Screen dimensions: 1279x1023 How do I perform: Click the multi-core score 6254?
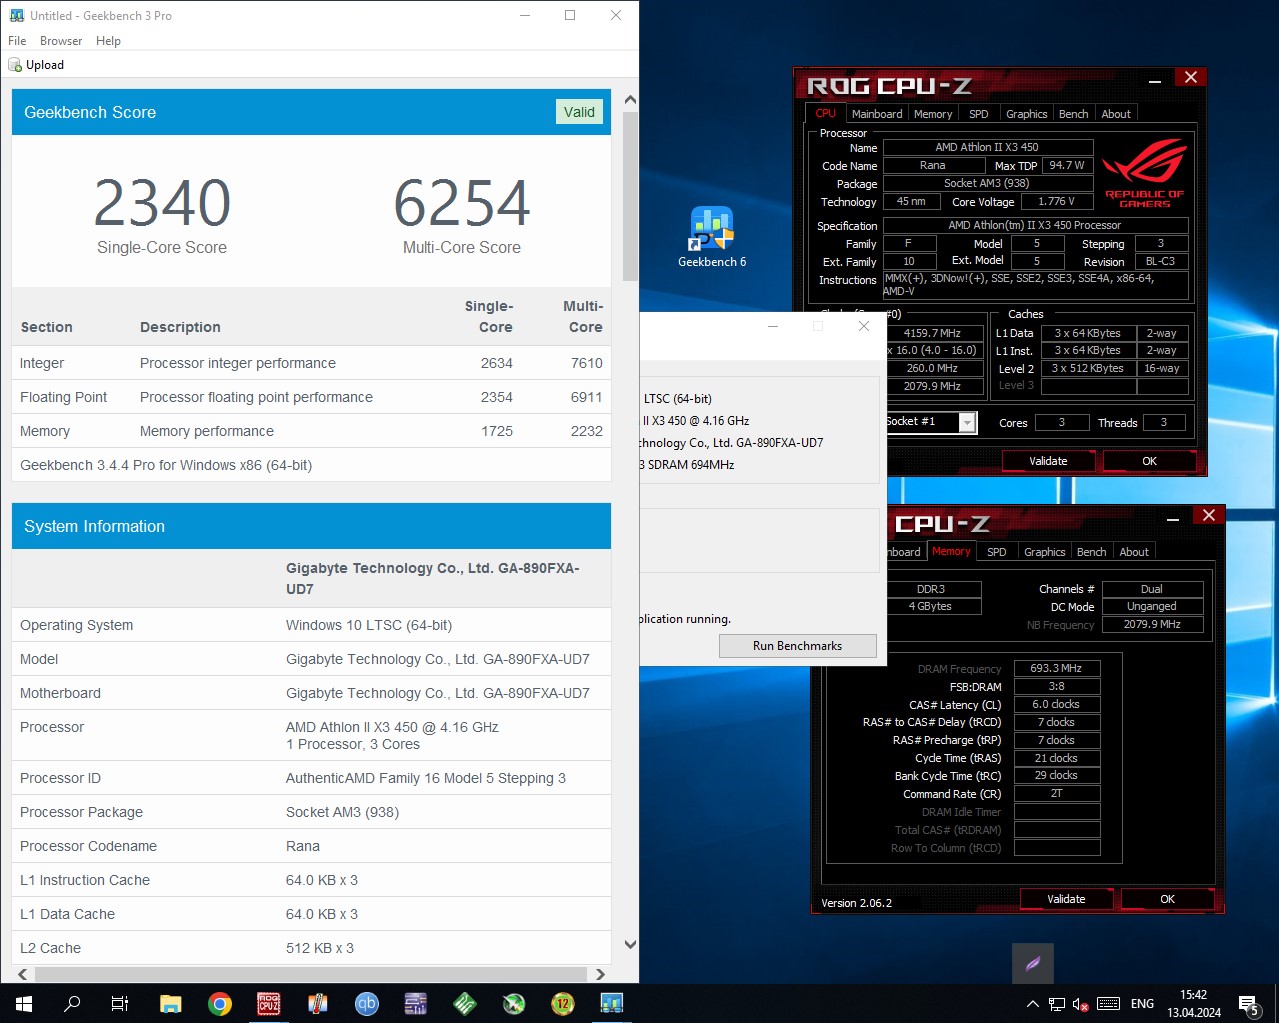click(x=461, y=203)
